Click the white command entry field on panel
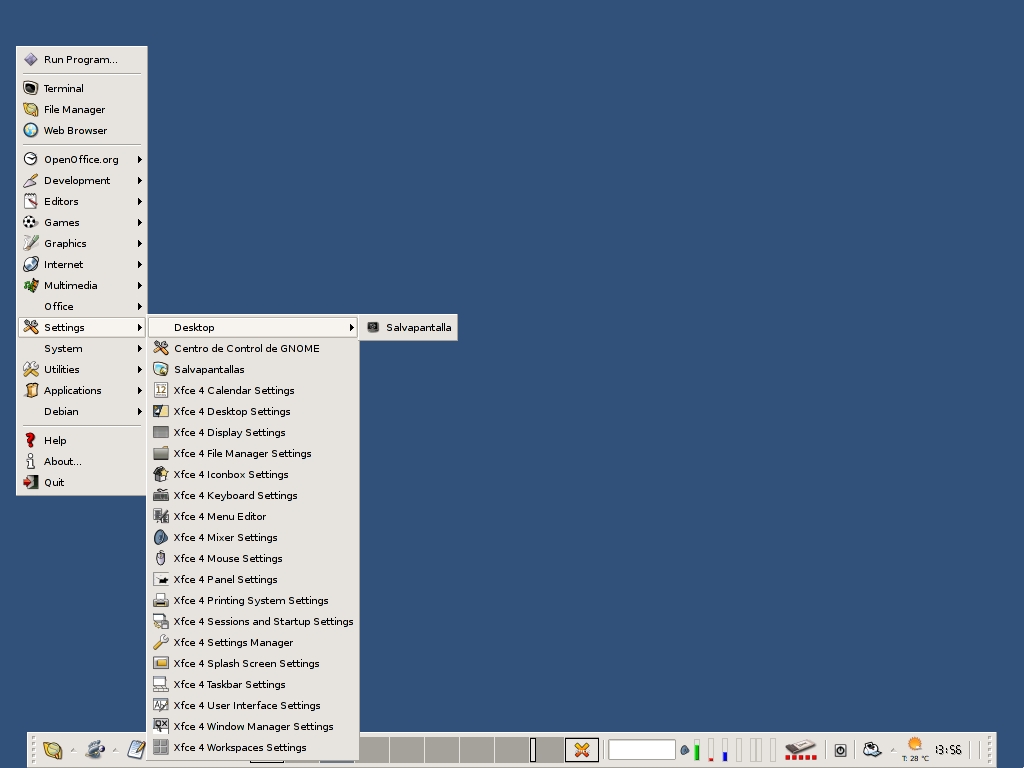Viewport: 1024px width, 768px height. click(641, 750)
